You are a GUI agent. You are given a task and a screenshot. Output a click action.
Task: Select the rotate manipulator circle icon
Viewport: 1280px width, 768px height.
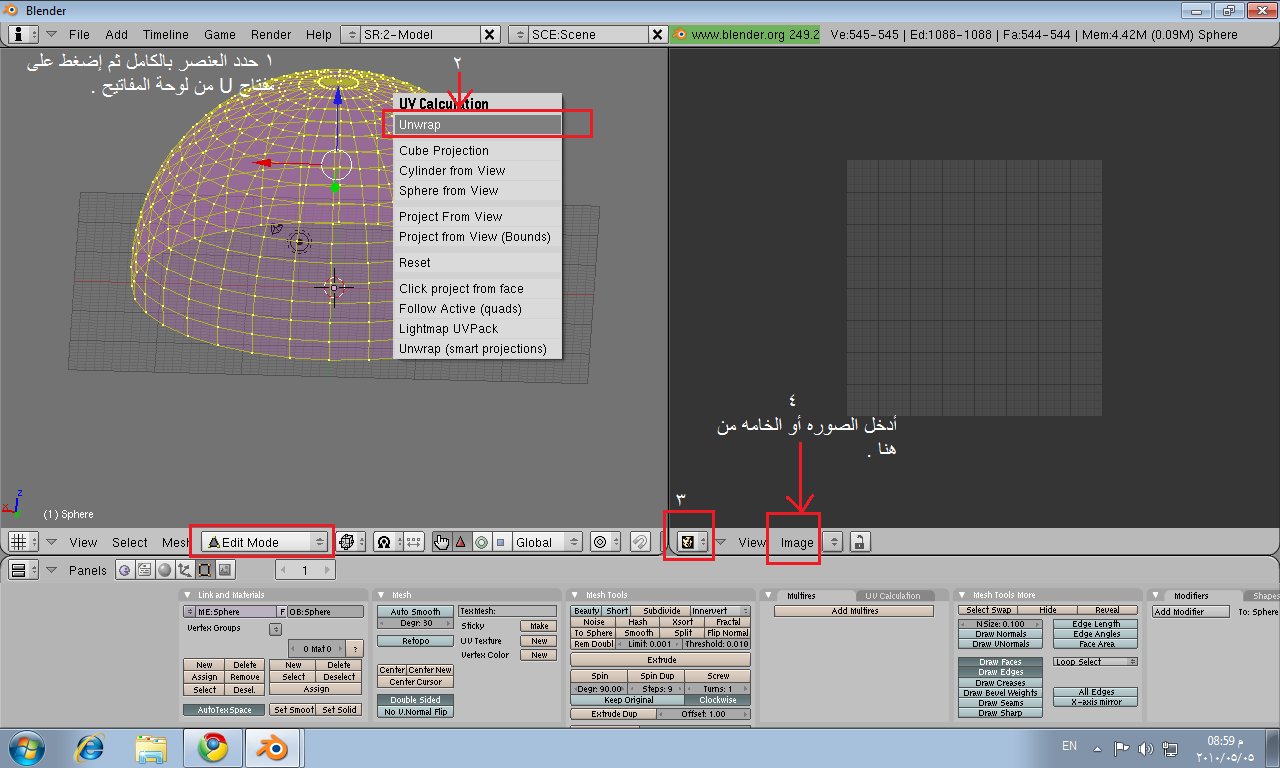(x=481, y=542)
